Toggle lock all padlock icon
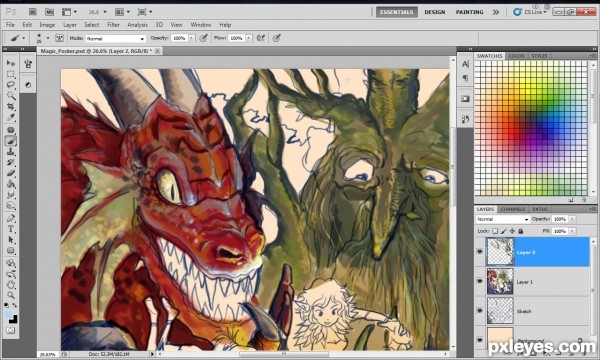The width and height of the screenshot is (600, 360). pyautogui.click(x=520, y=231)
